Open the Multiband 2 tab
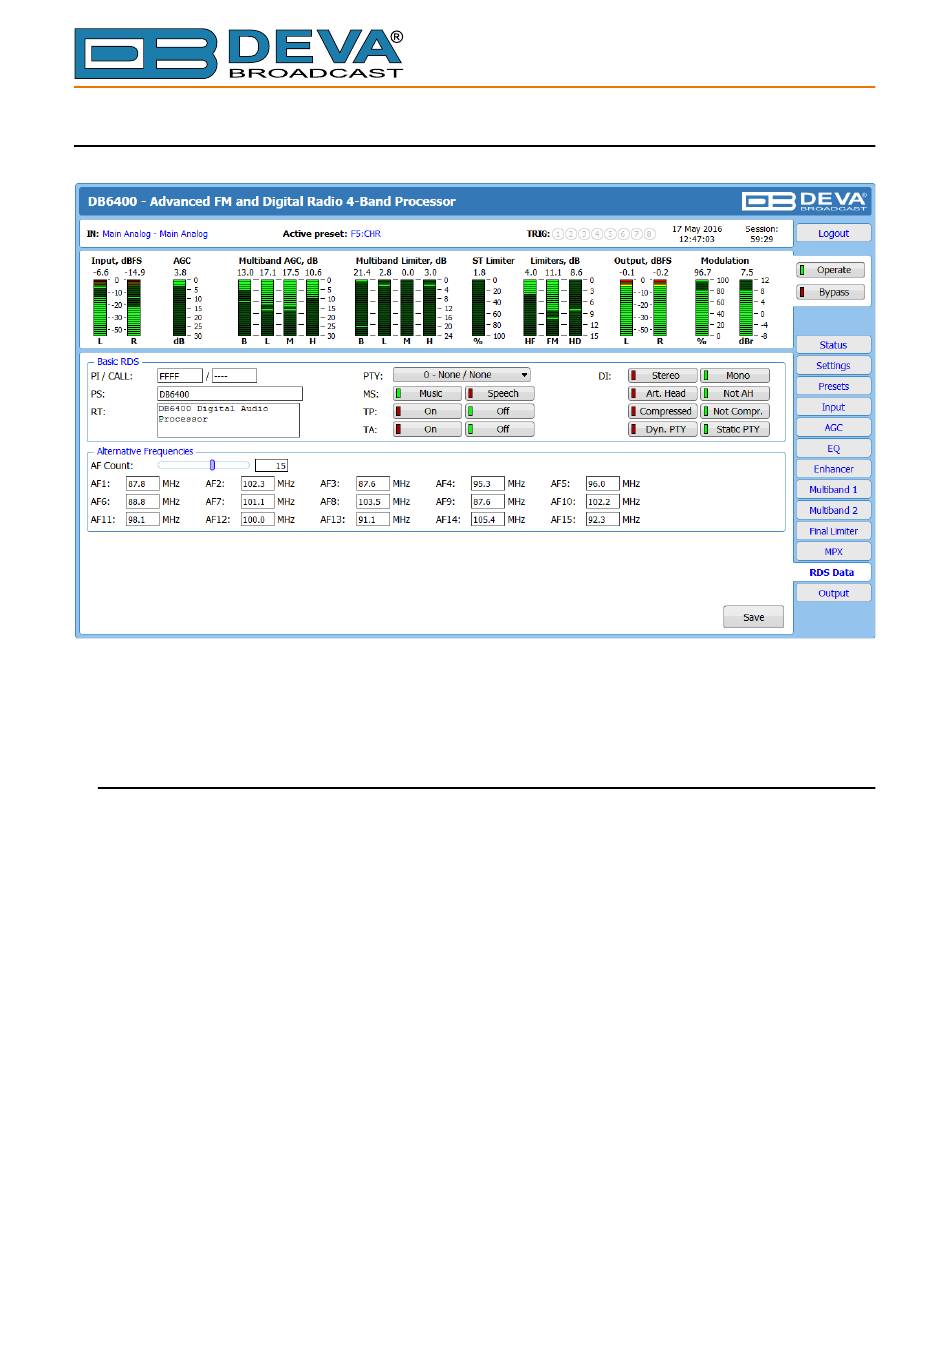The width and height of the screenshot is (950, 1360). [833, 510]
